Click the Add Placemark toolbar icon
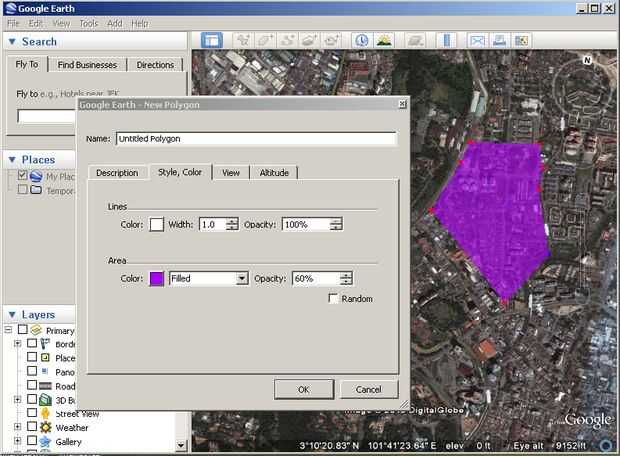Image resolution: width=620 pixels, height=456 pixels. coord(243,40)
